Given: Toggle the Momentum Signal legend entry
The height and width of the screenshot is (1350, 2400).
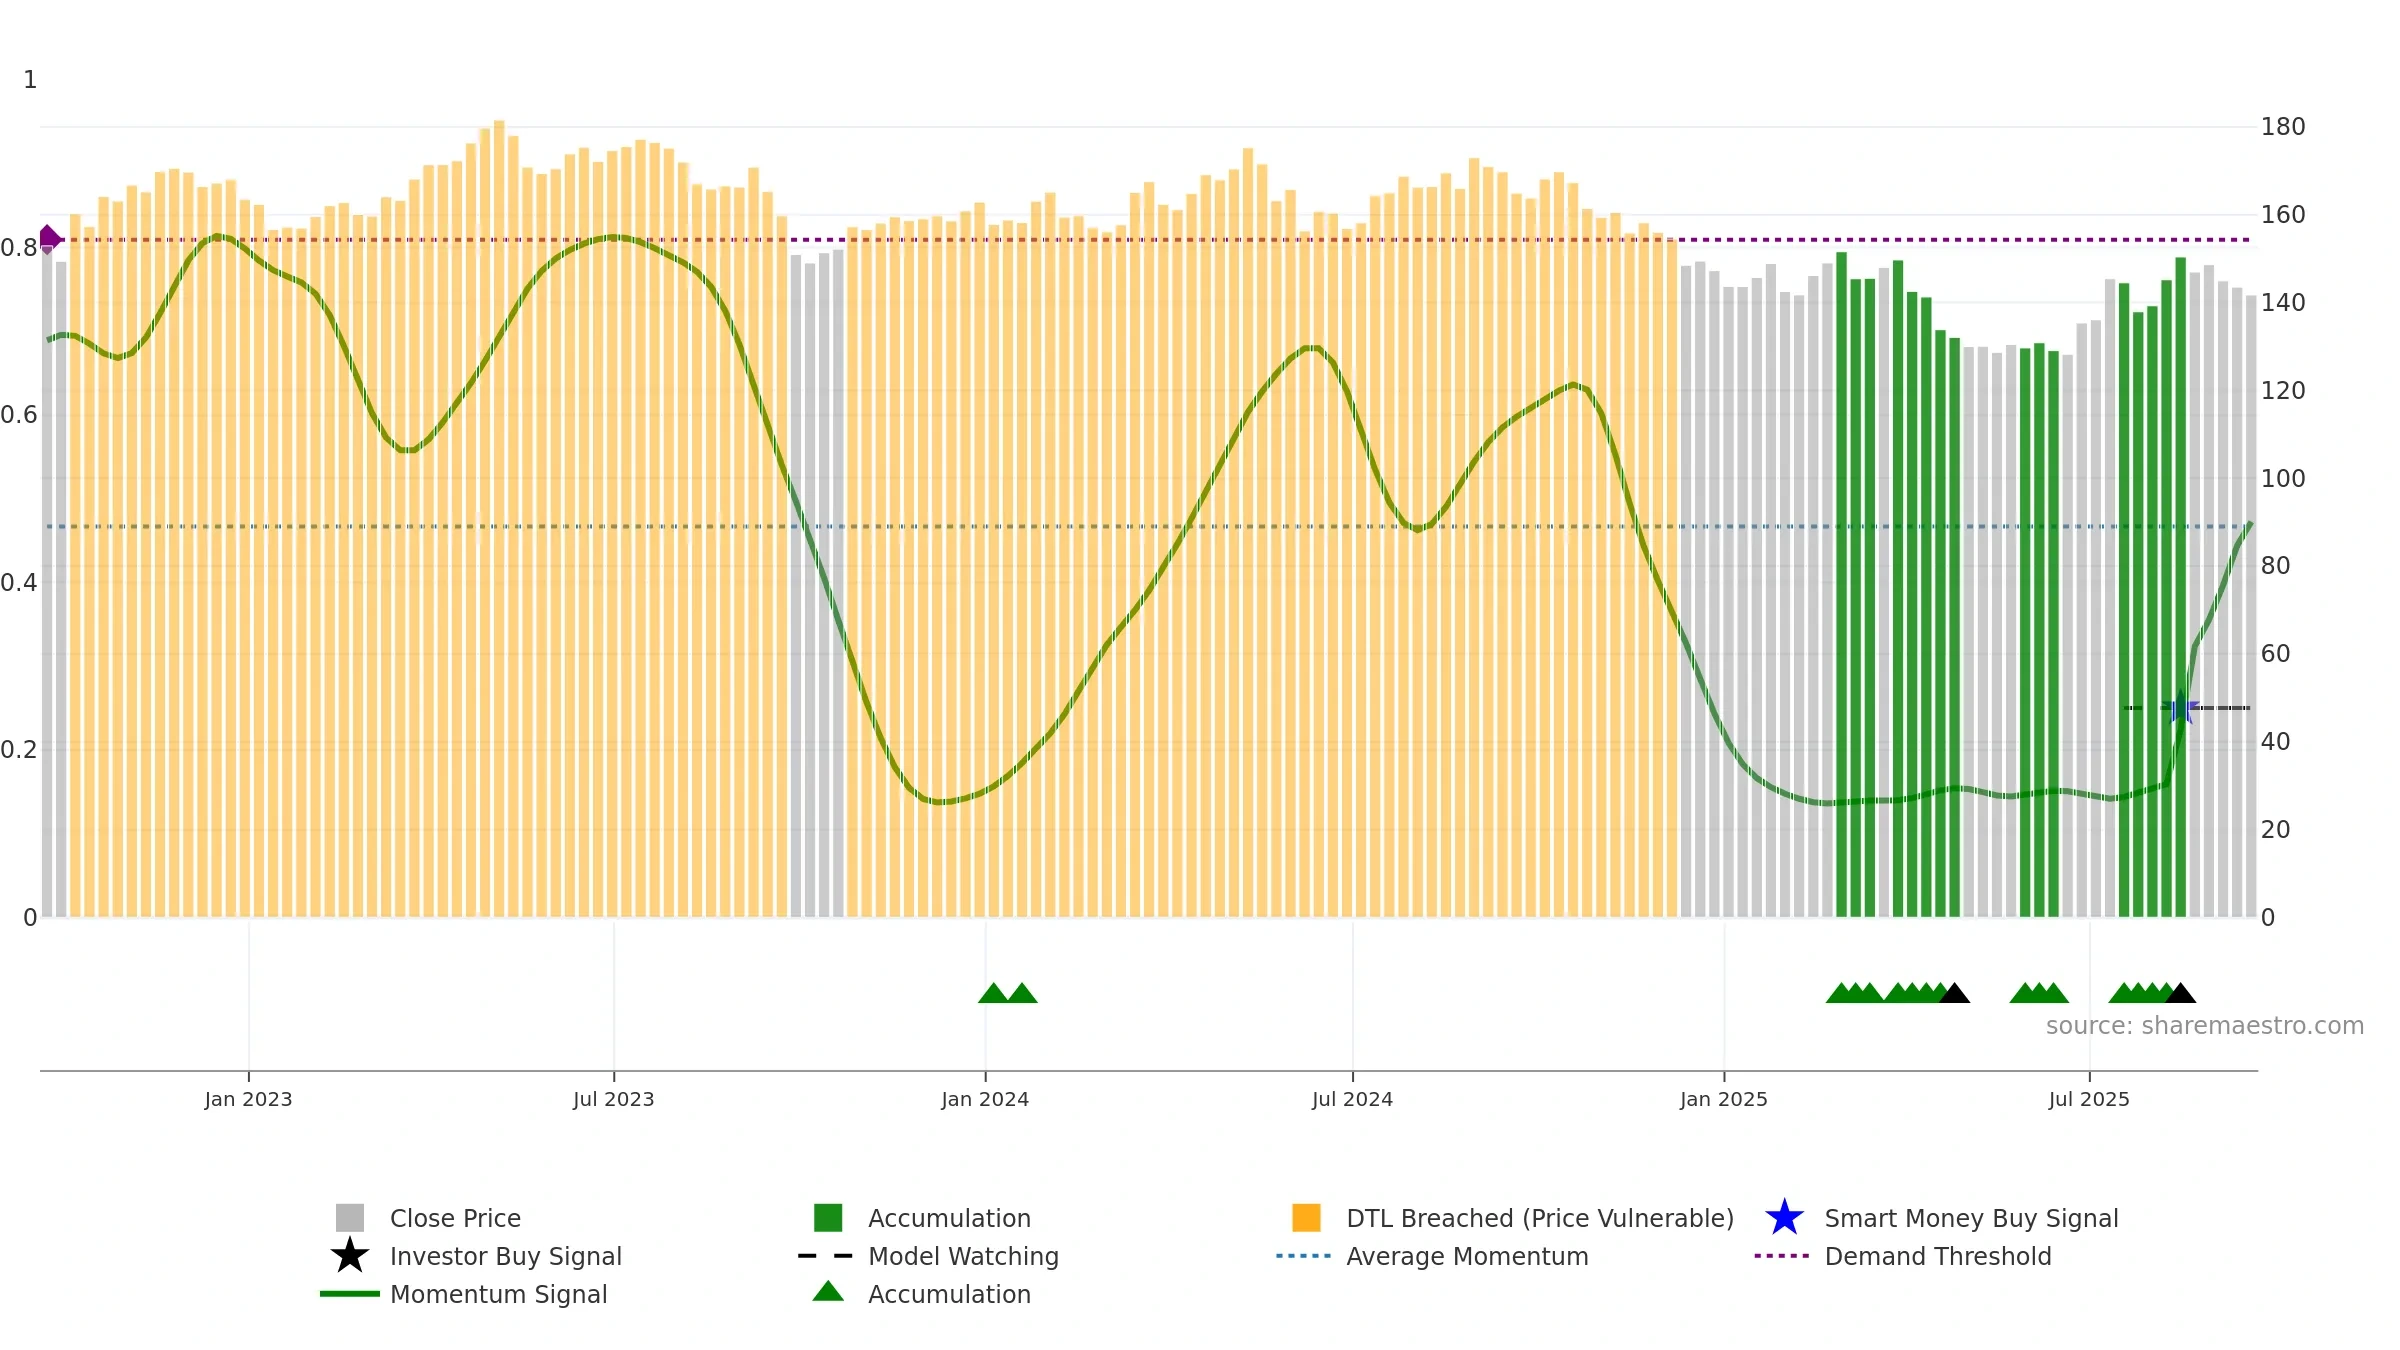Looking at the screenshot, I should (x=464, y=1294).
